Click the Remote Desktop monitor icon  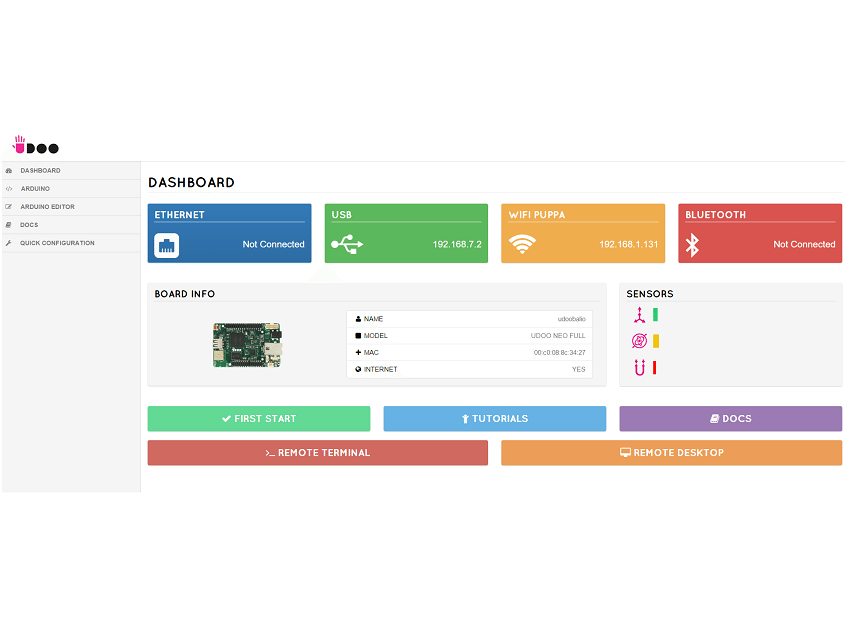[x=626, y=452]
